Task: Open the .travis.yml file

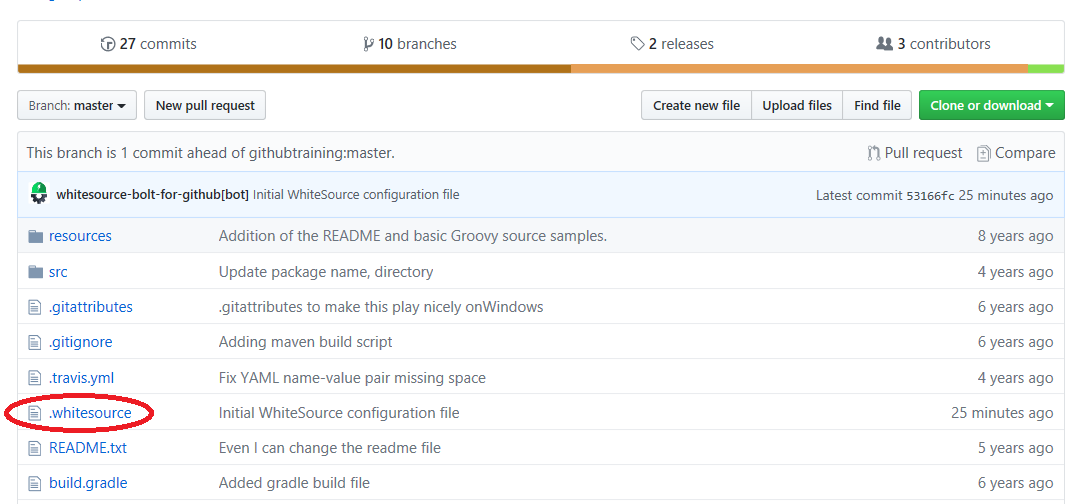Action: (x=81, y=377)
